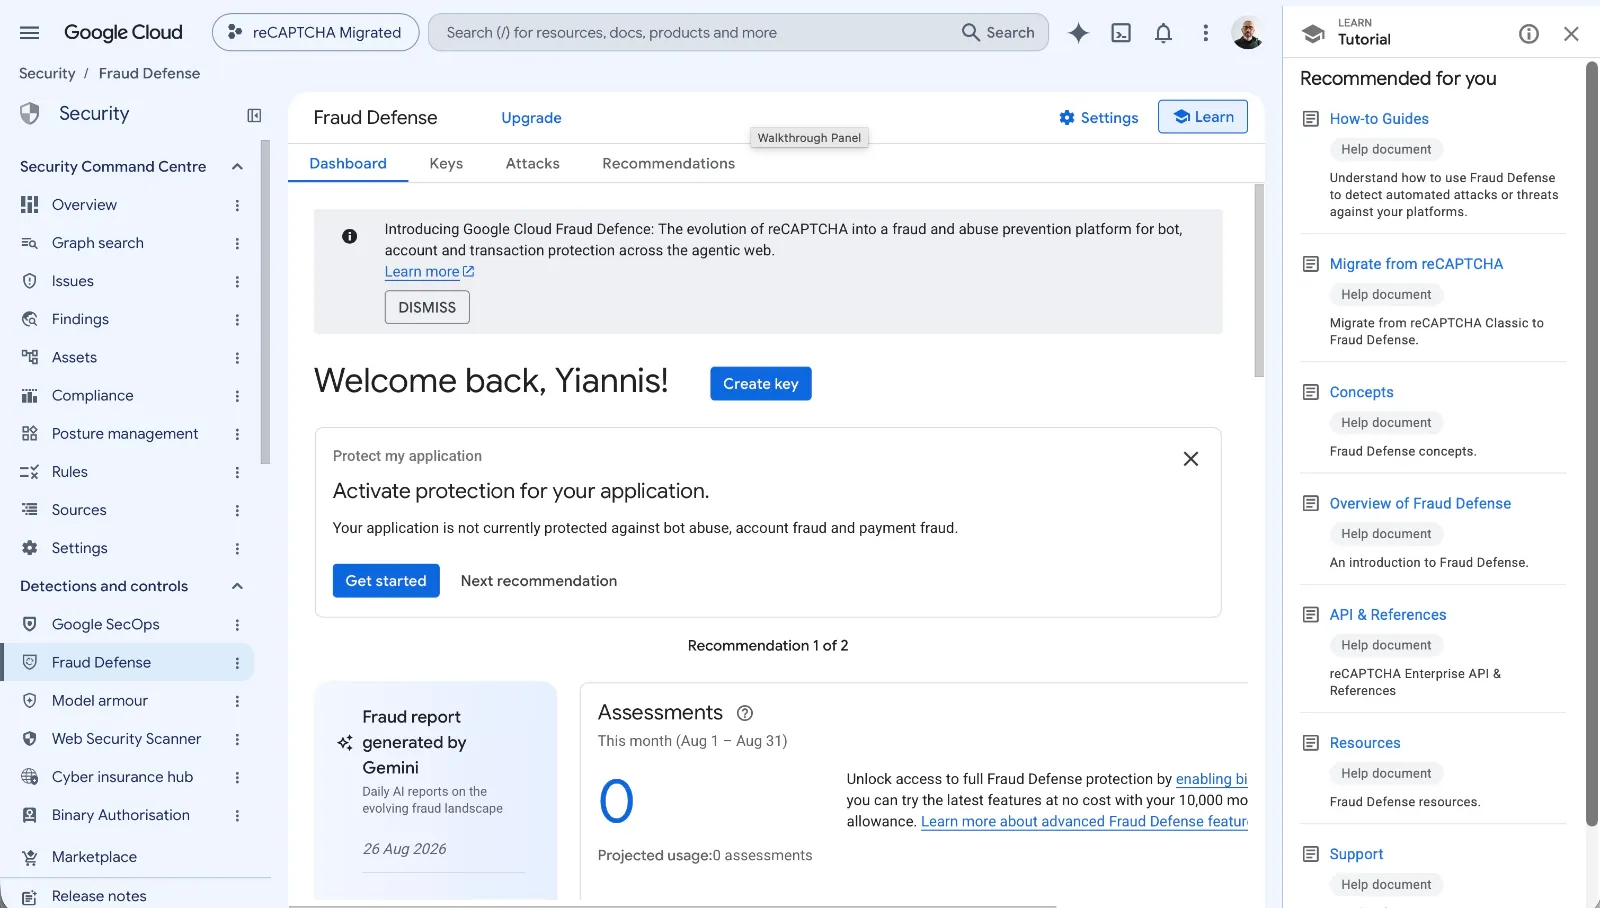Open the Sources page icon
This screenshot has width=1600, height=908.
click(x=30, y=510)
